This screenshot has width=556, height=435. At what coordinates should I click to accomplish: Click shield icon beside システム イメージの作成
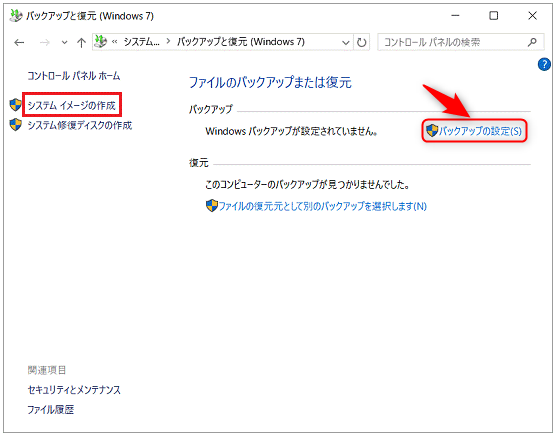(16, 105)
